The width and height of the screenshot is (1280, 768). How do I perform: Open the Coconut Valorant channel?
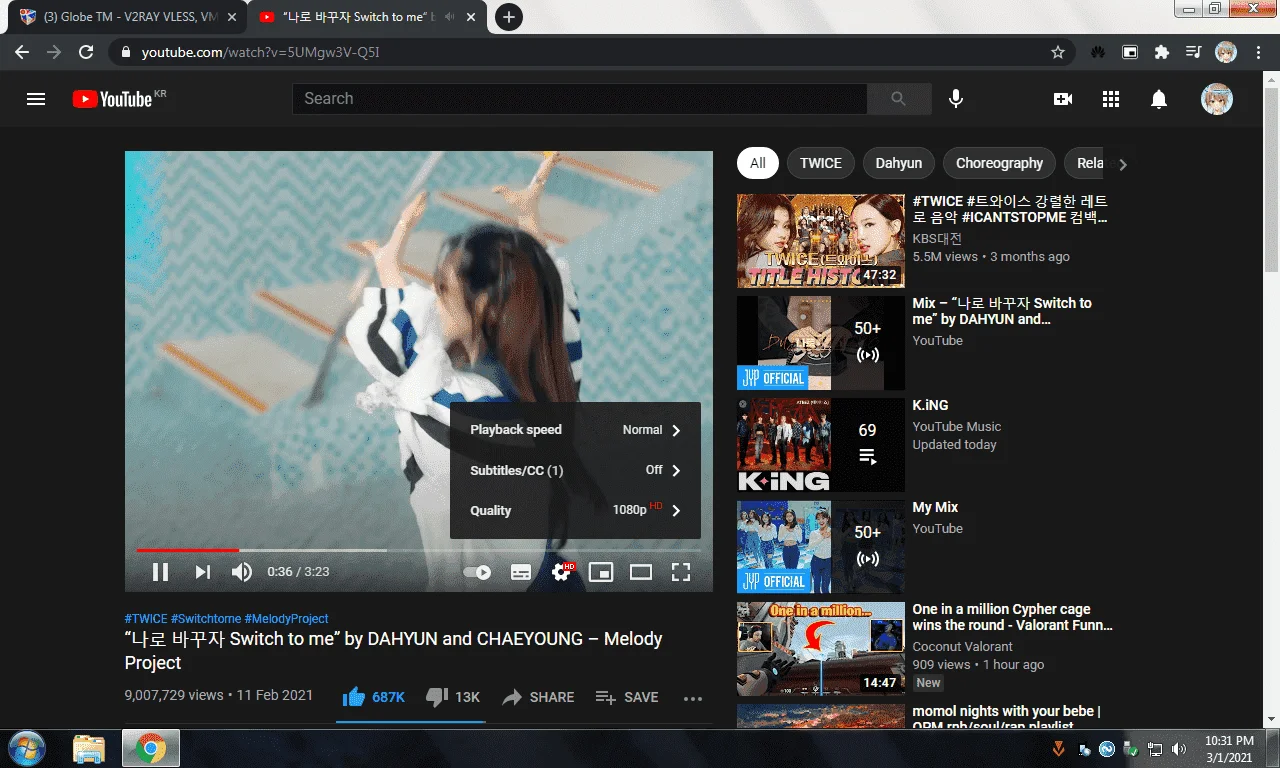click(x=962, y=646)
